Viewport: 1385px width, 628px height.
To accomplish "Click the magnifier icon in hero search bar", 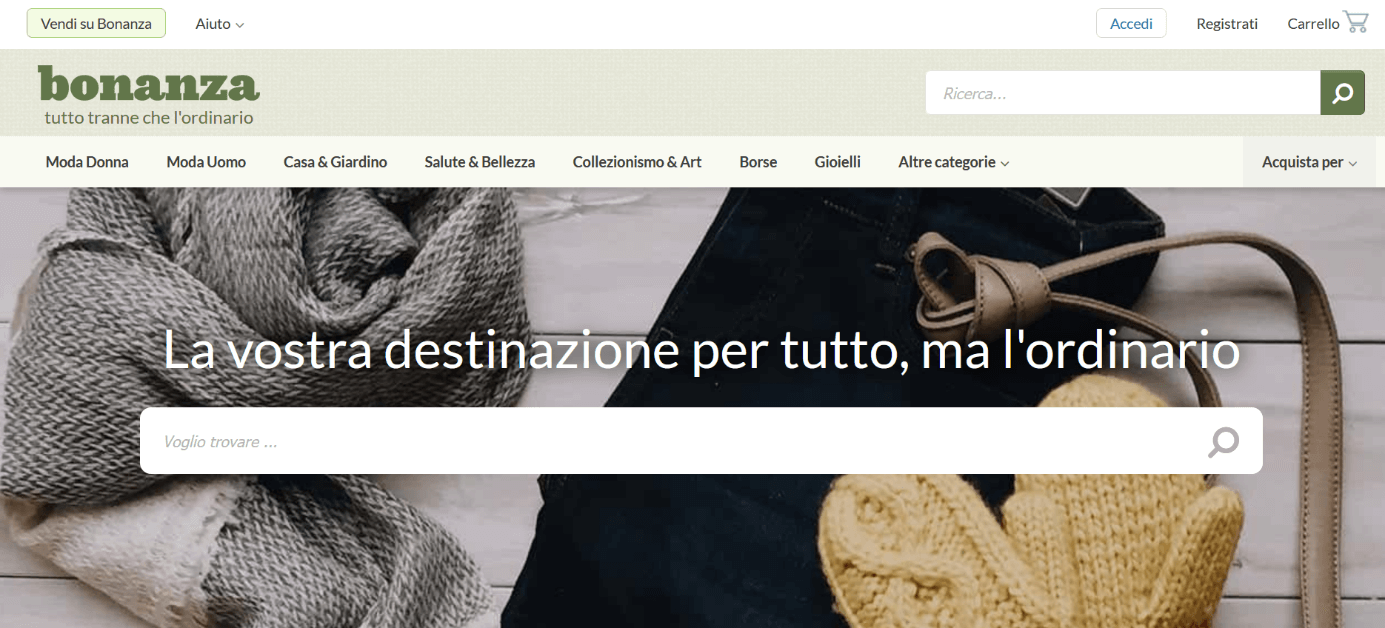I will click(x=1223, y=441).
